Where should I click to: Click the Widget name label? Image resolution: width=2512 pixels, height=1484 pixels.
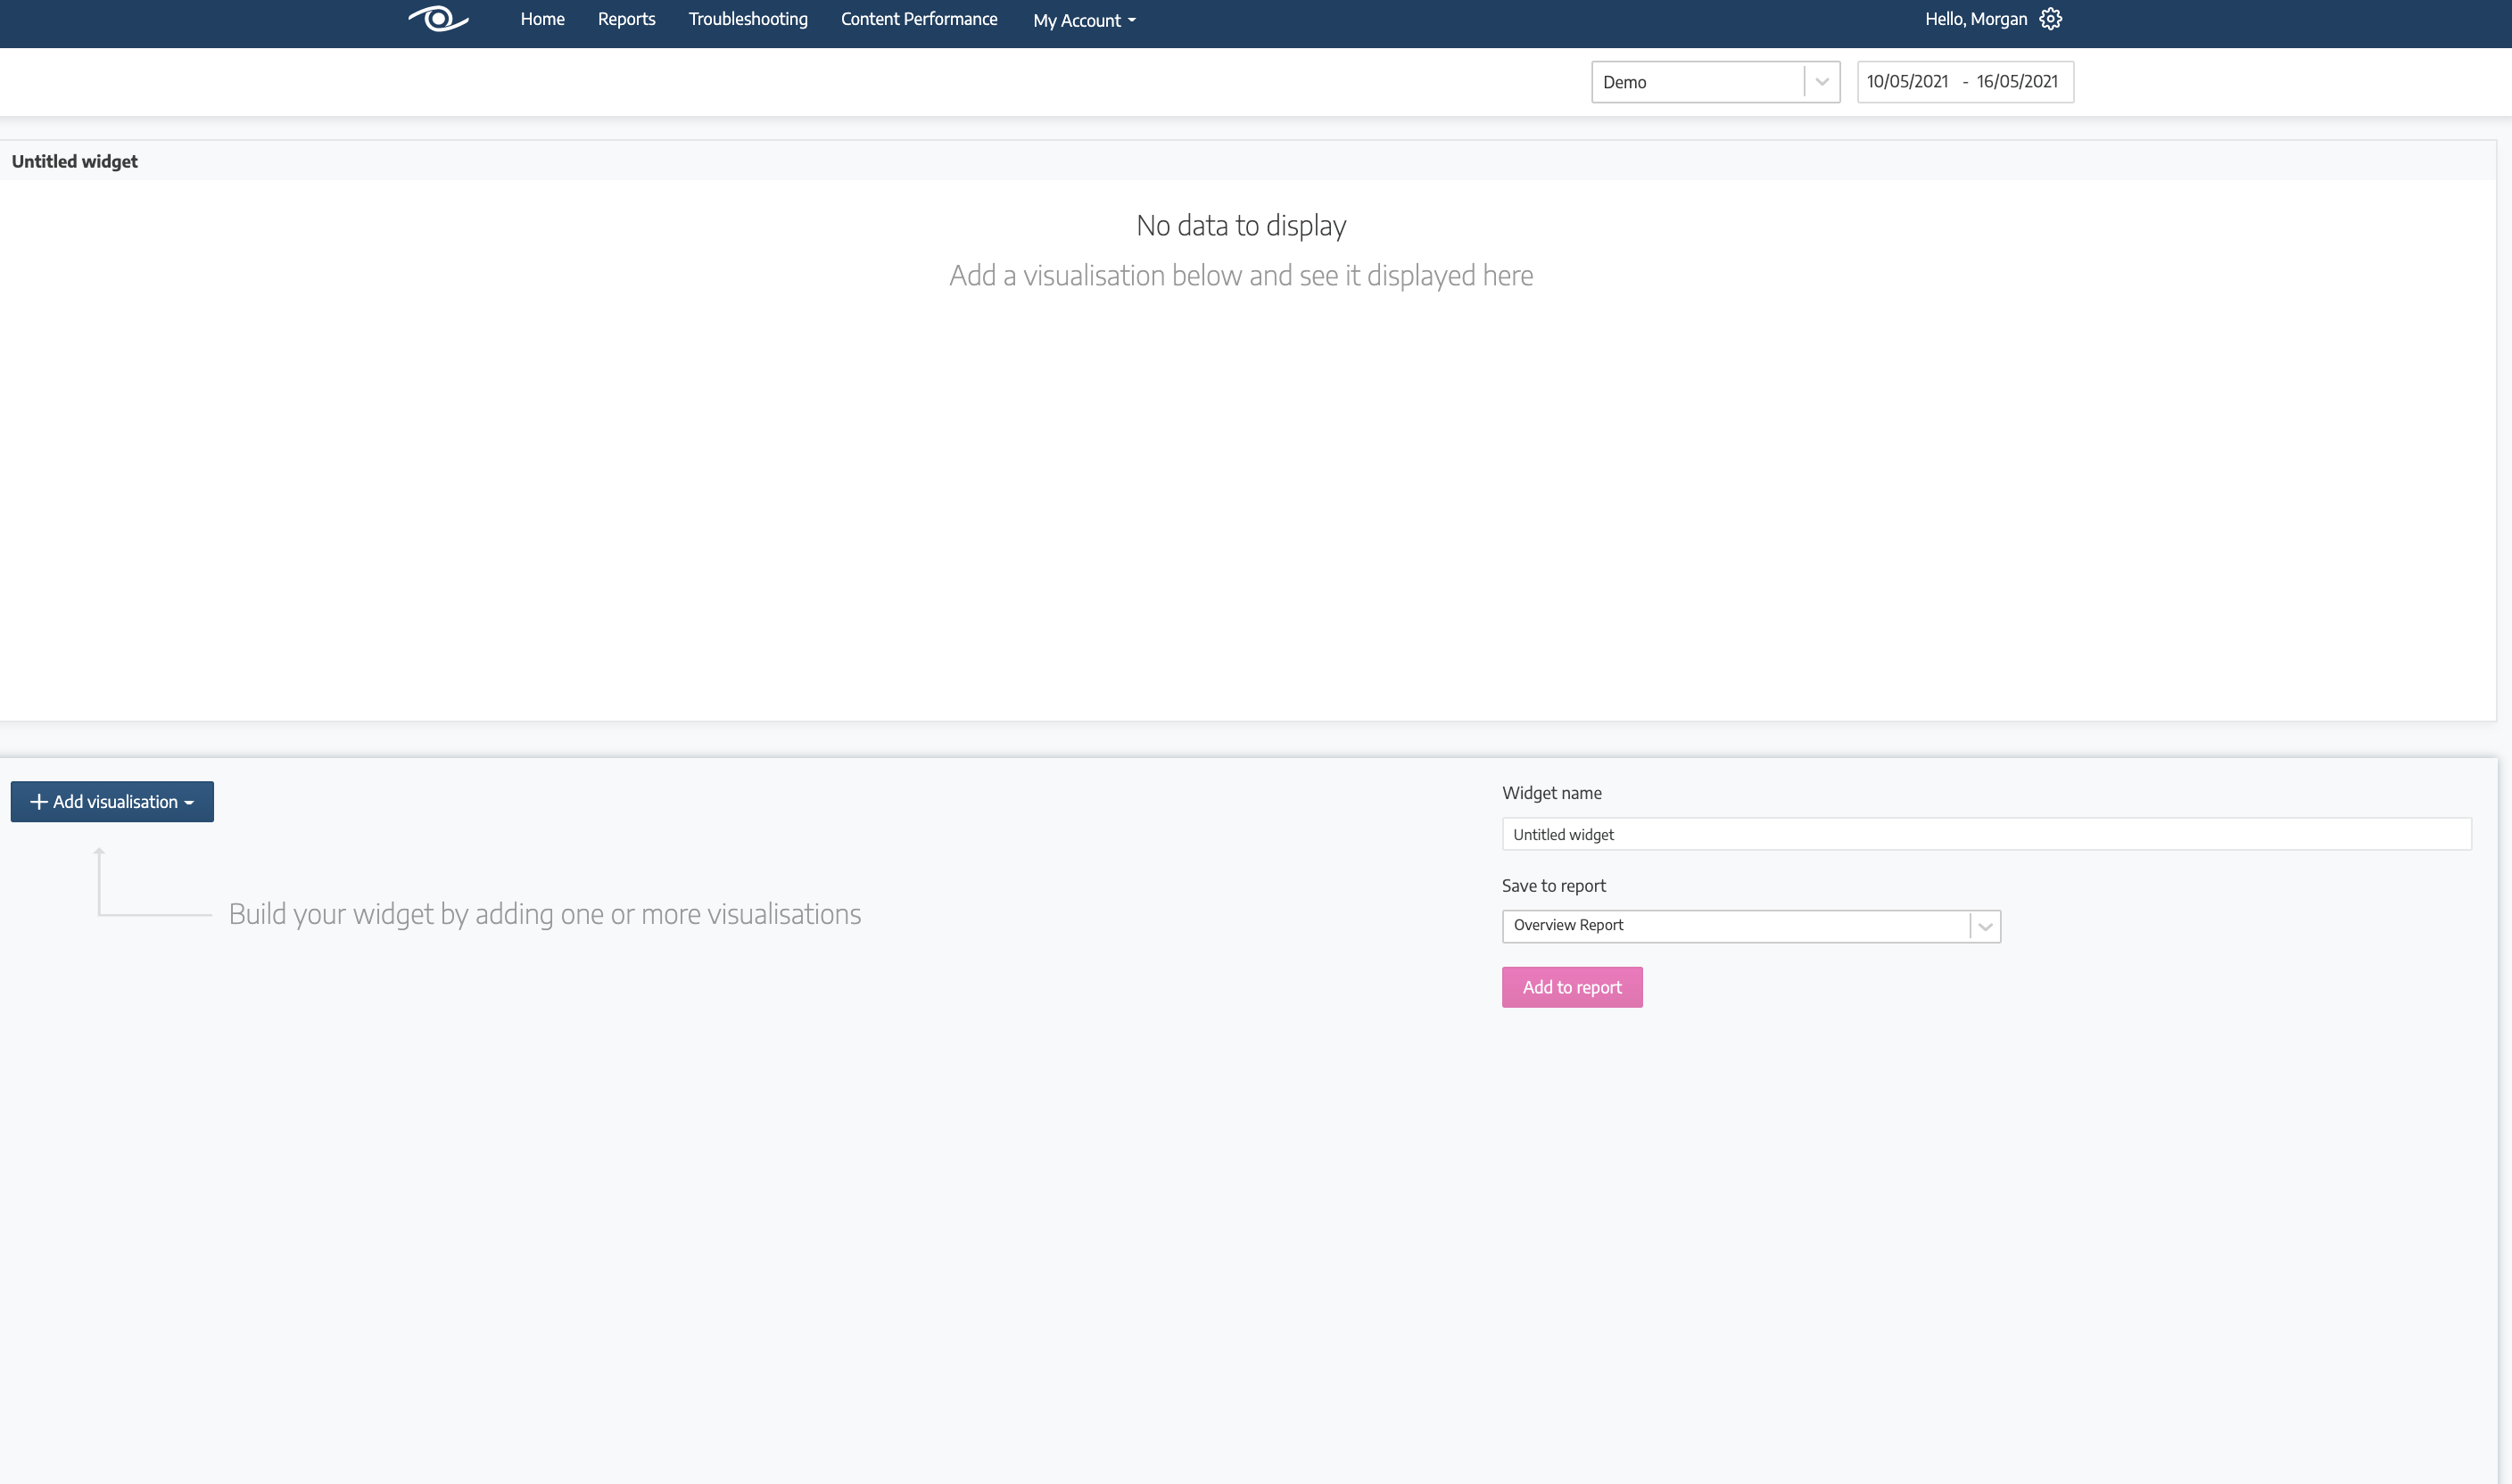(x=1551, y=793)
